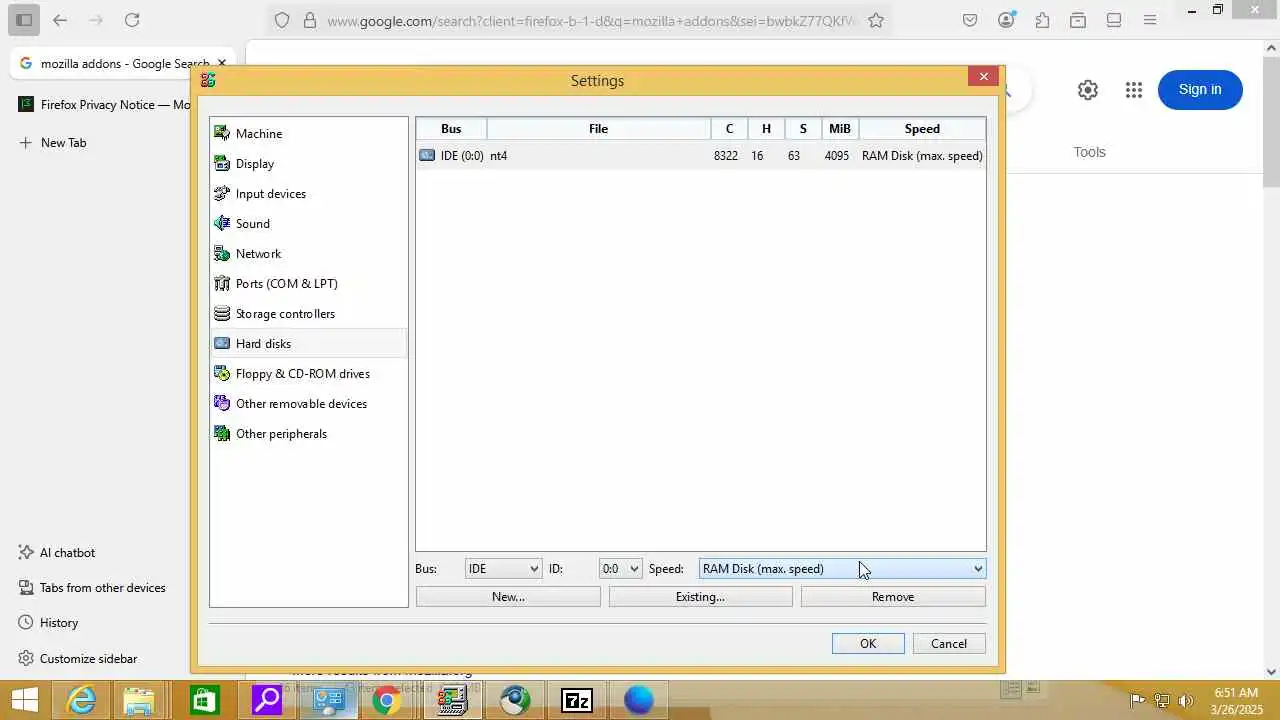Open History in the Firefox sidebar

(48, 622)
